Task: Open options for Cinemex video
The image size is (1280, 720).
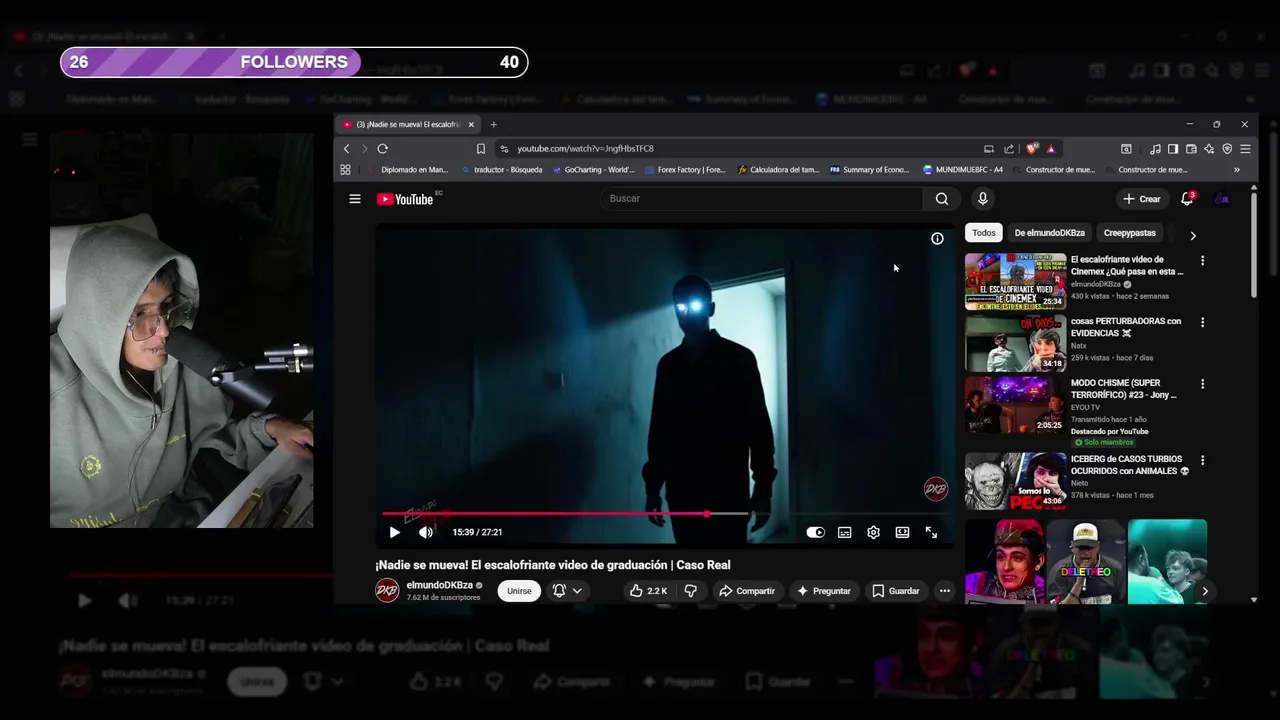Action: pos(1202,261)
